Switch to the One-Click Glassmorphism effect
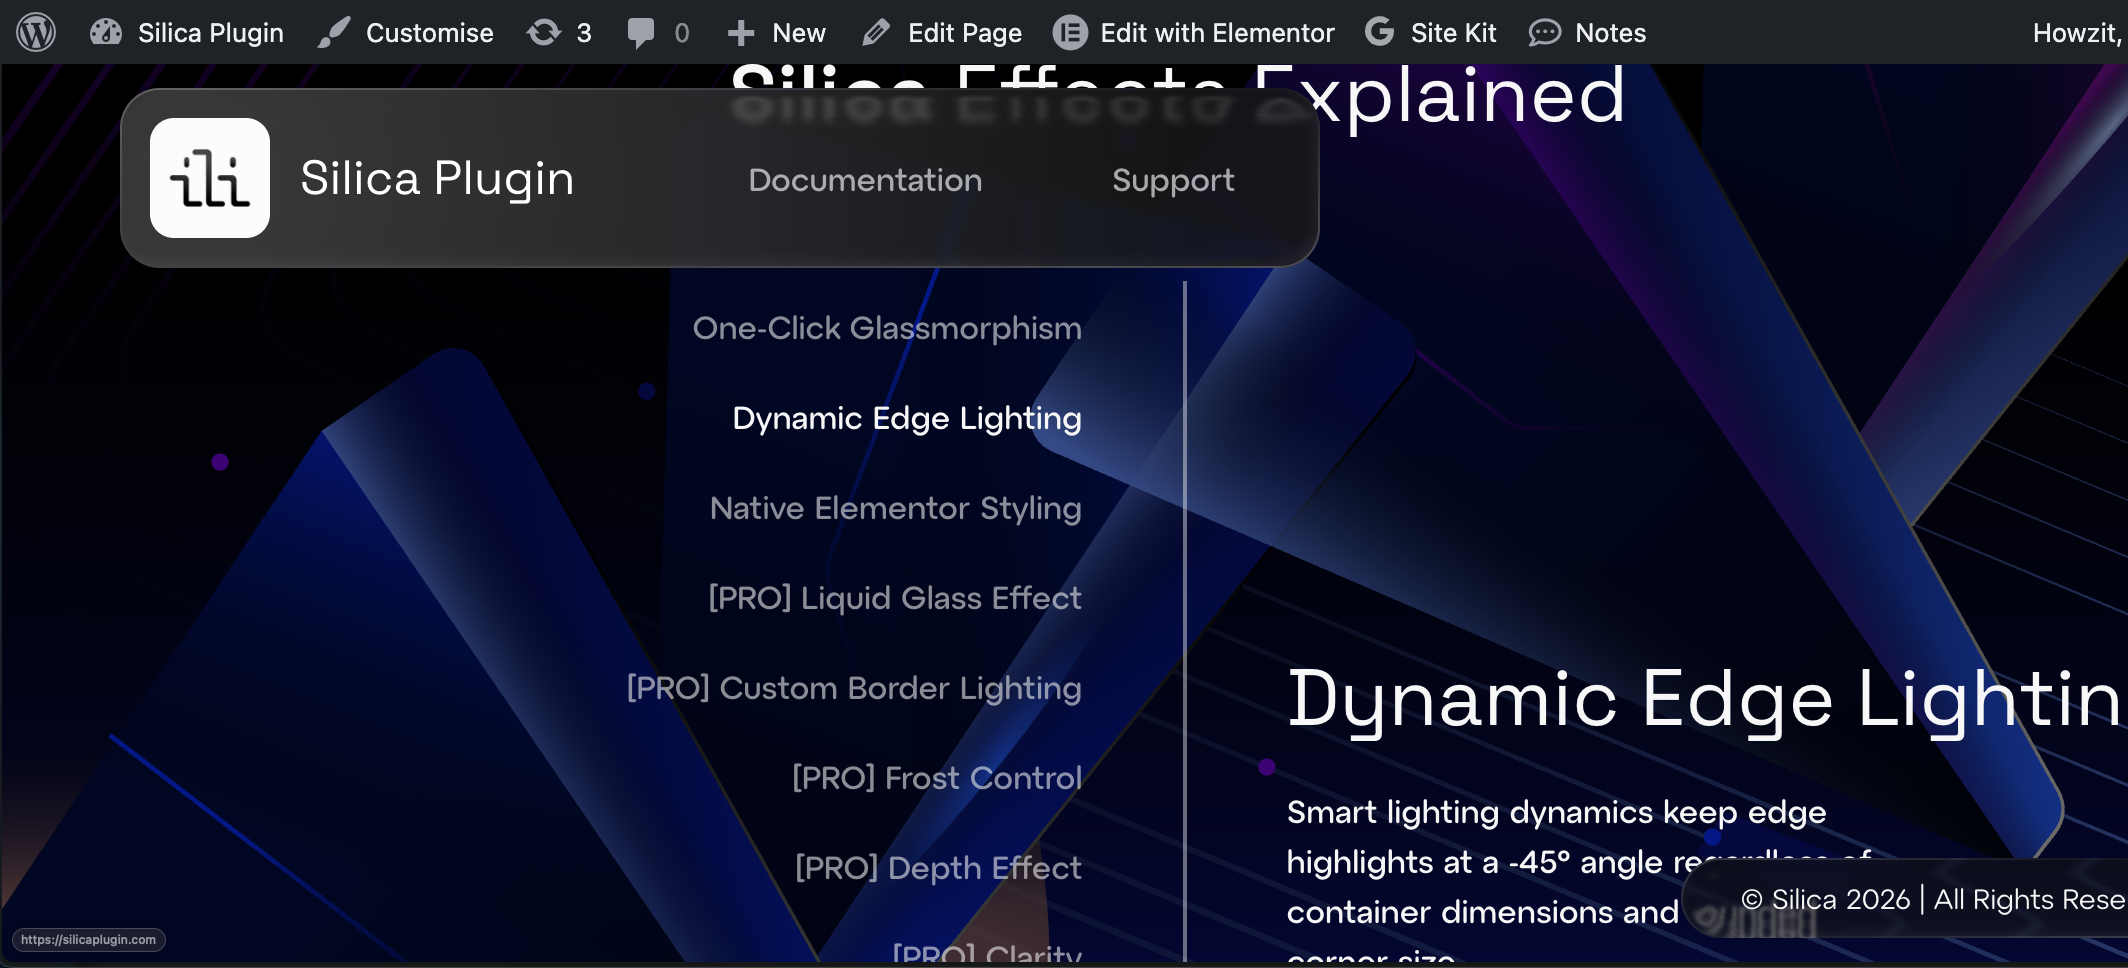This screenshot has width=2128, height=968. click(x=887, y=328)
